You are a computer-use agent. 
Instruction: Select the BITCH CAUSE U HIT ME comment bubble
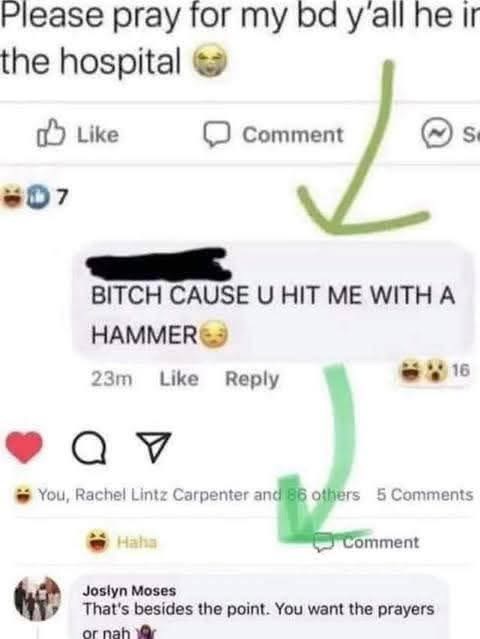[273, 301]
